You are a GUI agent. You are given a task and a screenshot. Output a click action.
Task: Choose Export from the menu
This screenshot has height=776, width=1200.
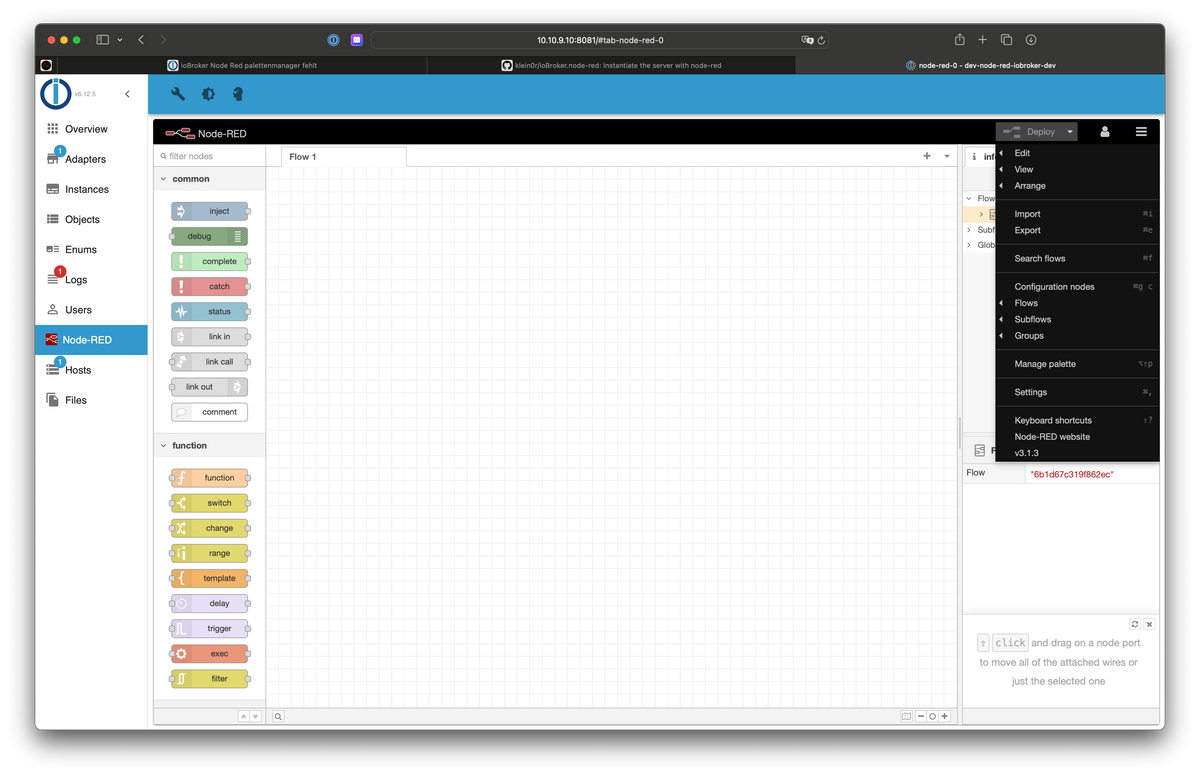(1078, 230)
